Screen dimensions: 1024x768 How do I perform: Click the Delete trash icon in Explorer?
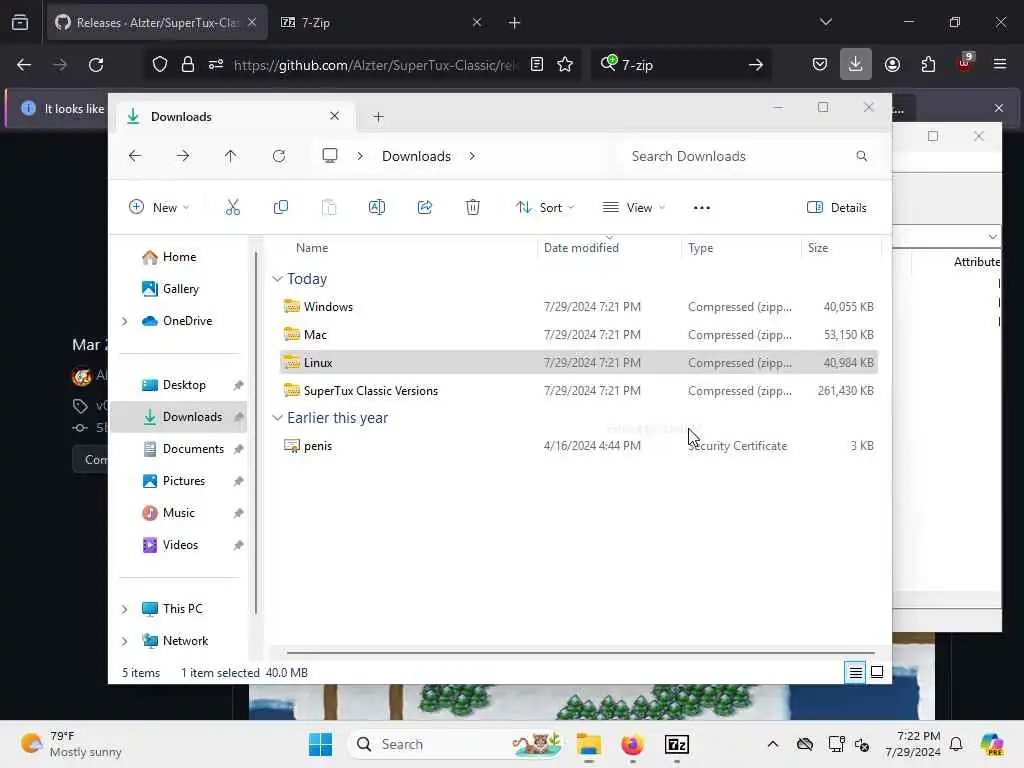pyautogui.click(x=473, y=208)
